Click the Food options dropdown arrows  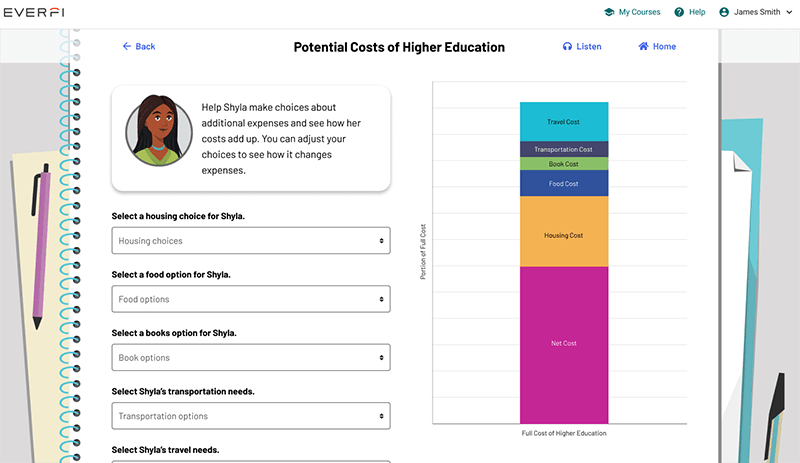click(x=381, y=299)
